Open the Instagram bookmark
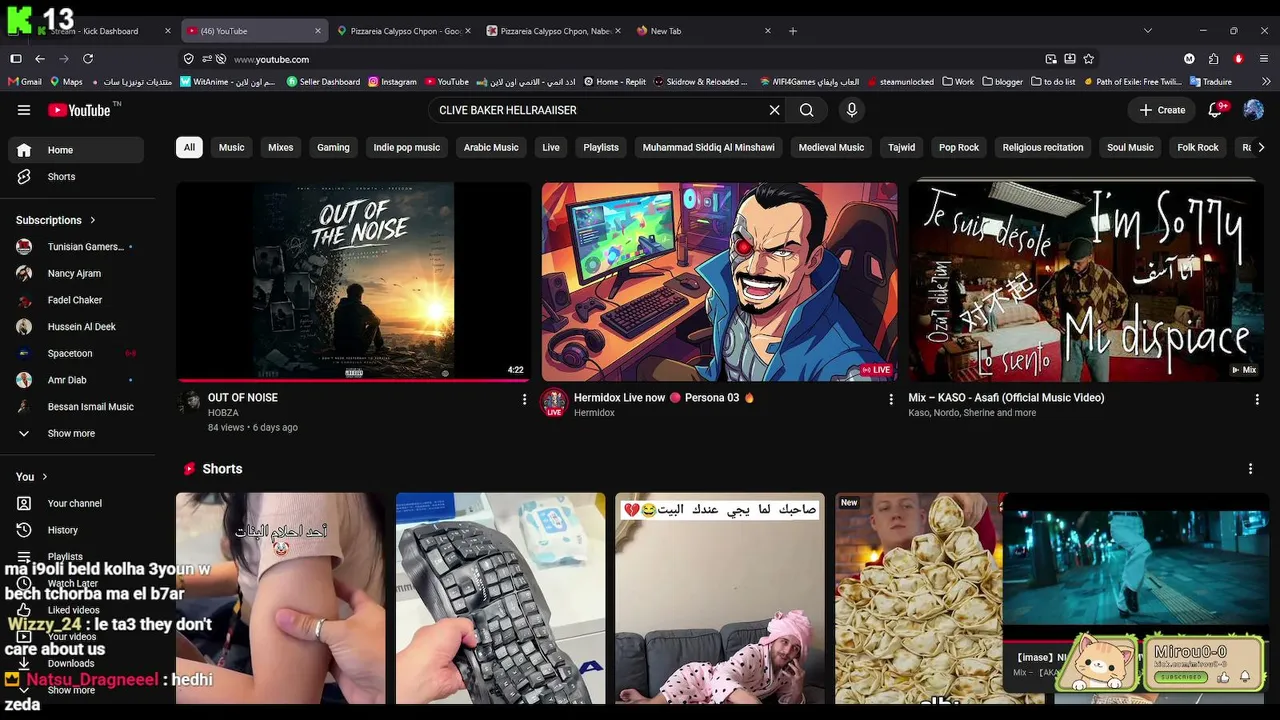 click(x=392, y=82)
